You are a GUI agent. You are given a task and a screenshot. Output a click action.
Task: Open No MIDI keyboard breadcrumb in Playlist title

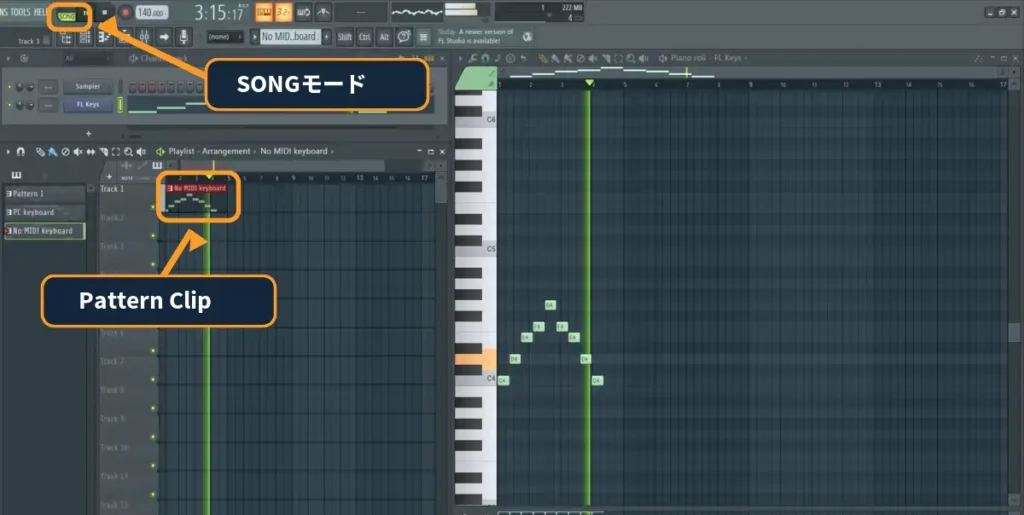[x=294, y=151]
